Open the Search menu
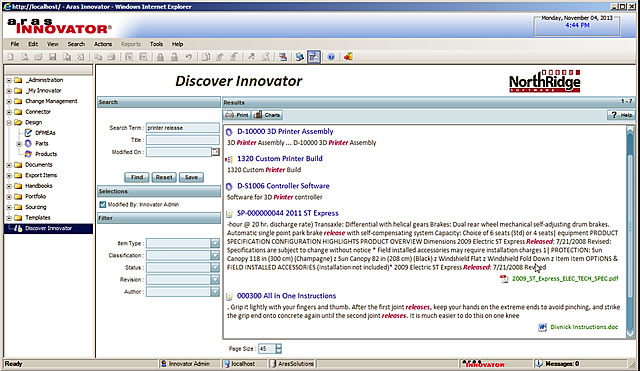 click(x=76, y=44)
